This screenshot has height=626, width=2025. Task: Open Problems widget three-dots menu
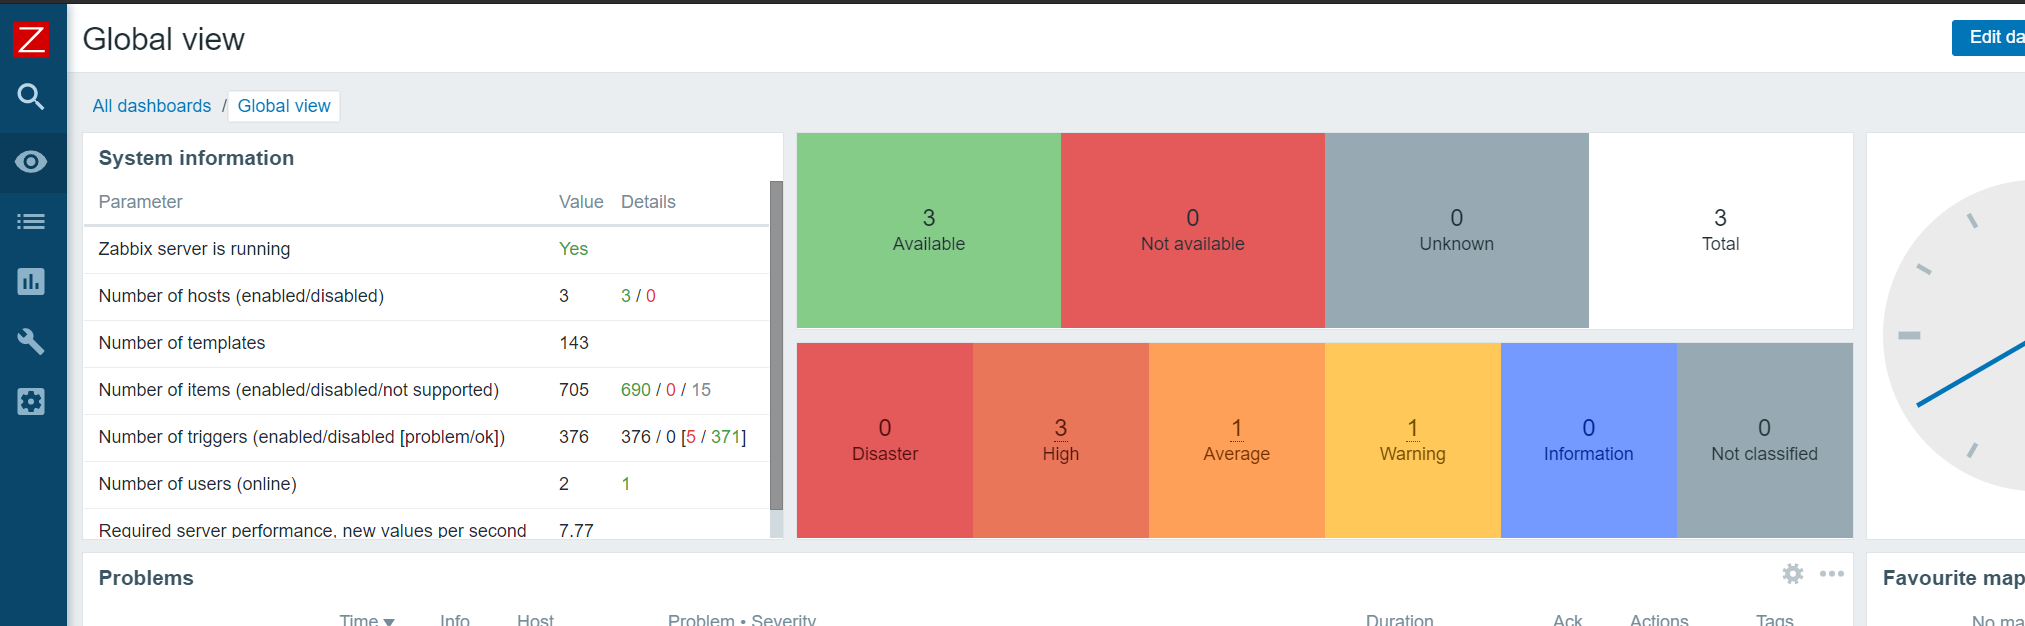(x=1832, y=574)
